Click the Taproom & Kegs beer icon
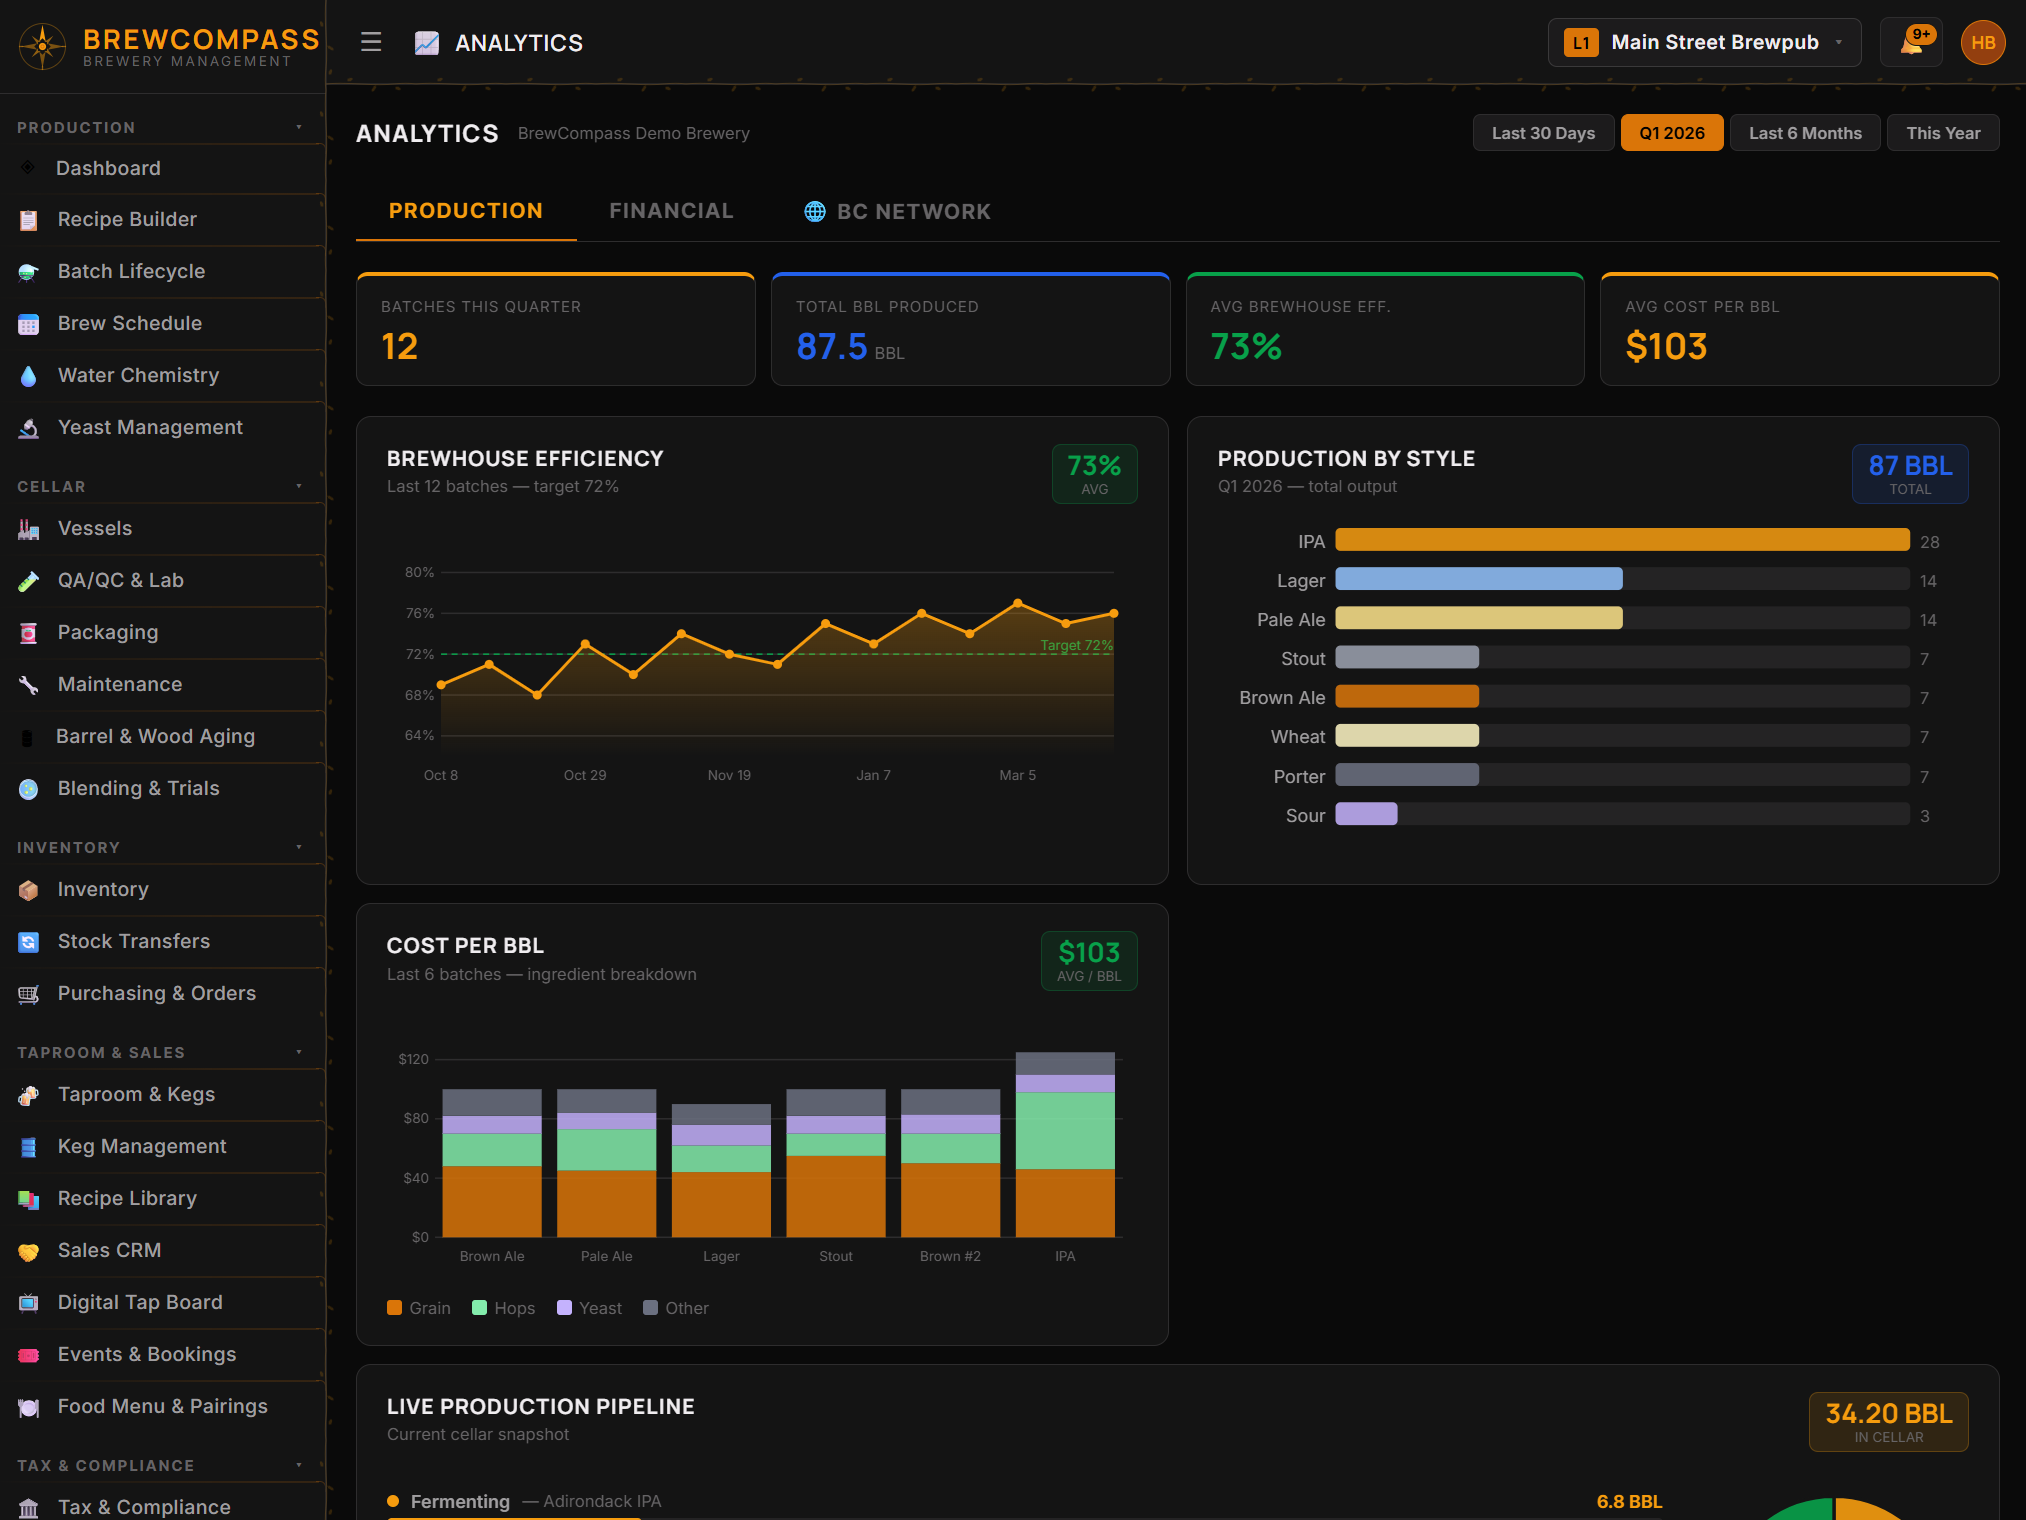The image size is (2026, 1520). tap(29, 1095)
